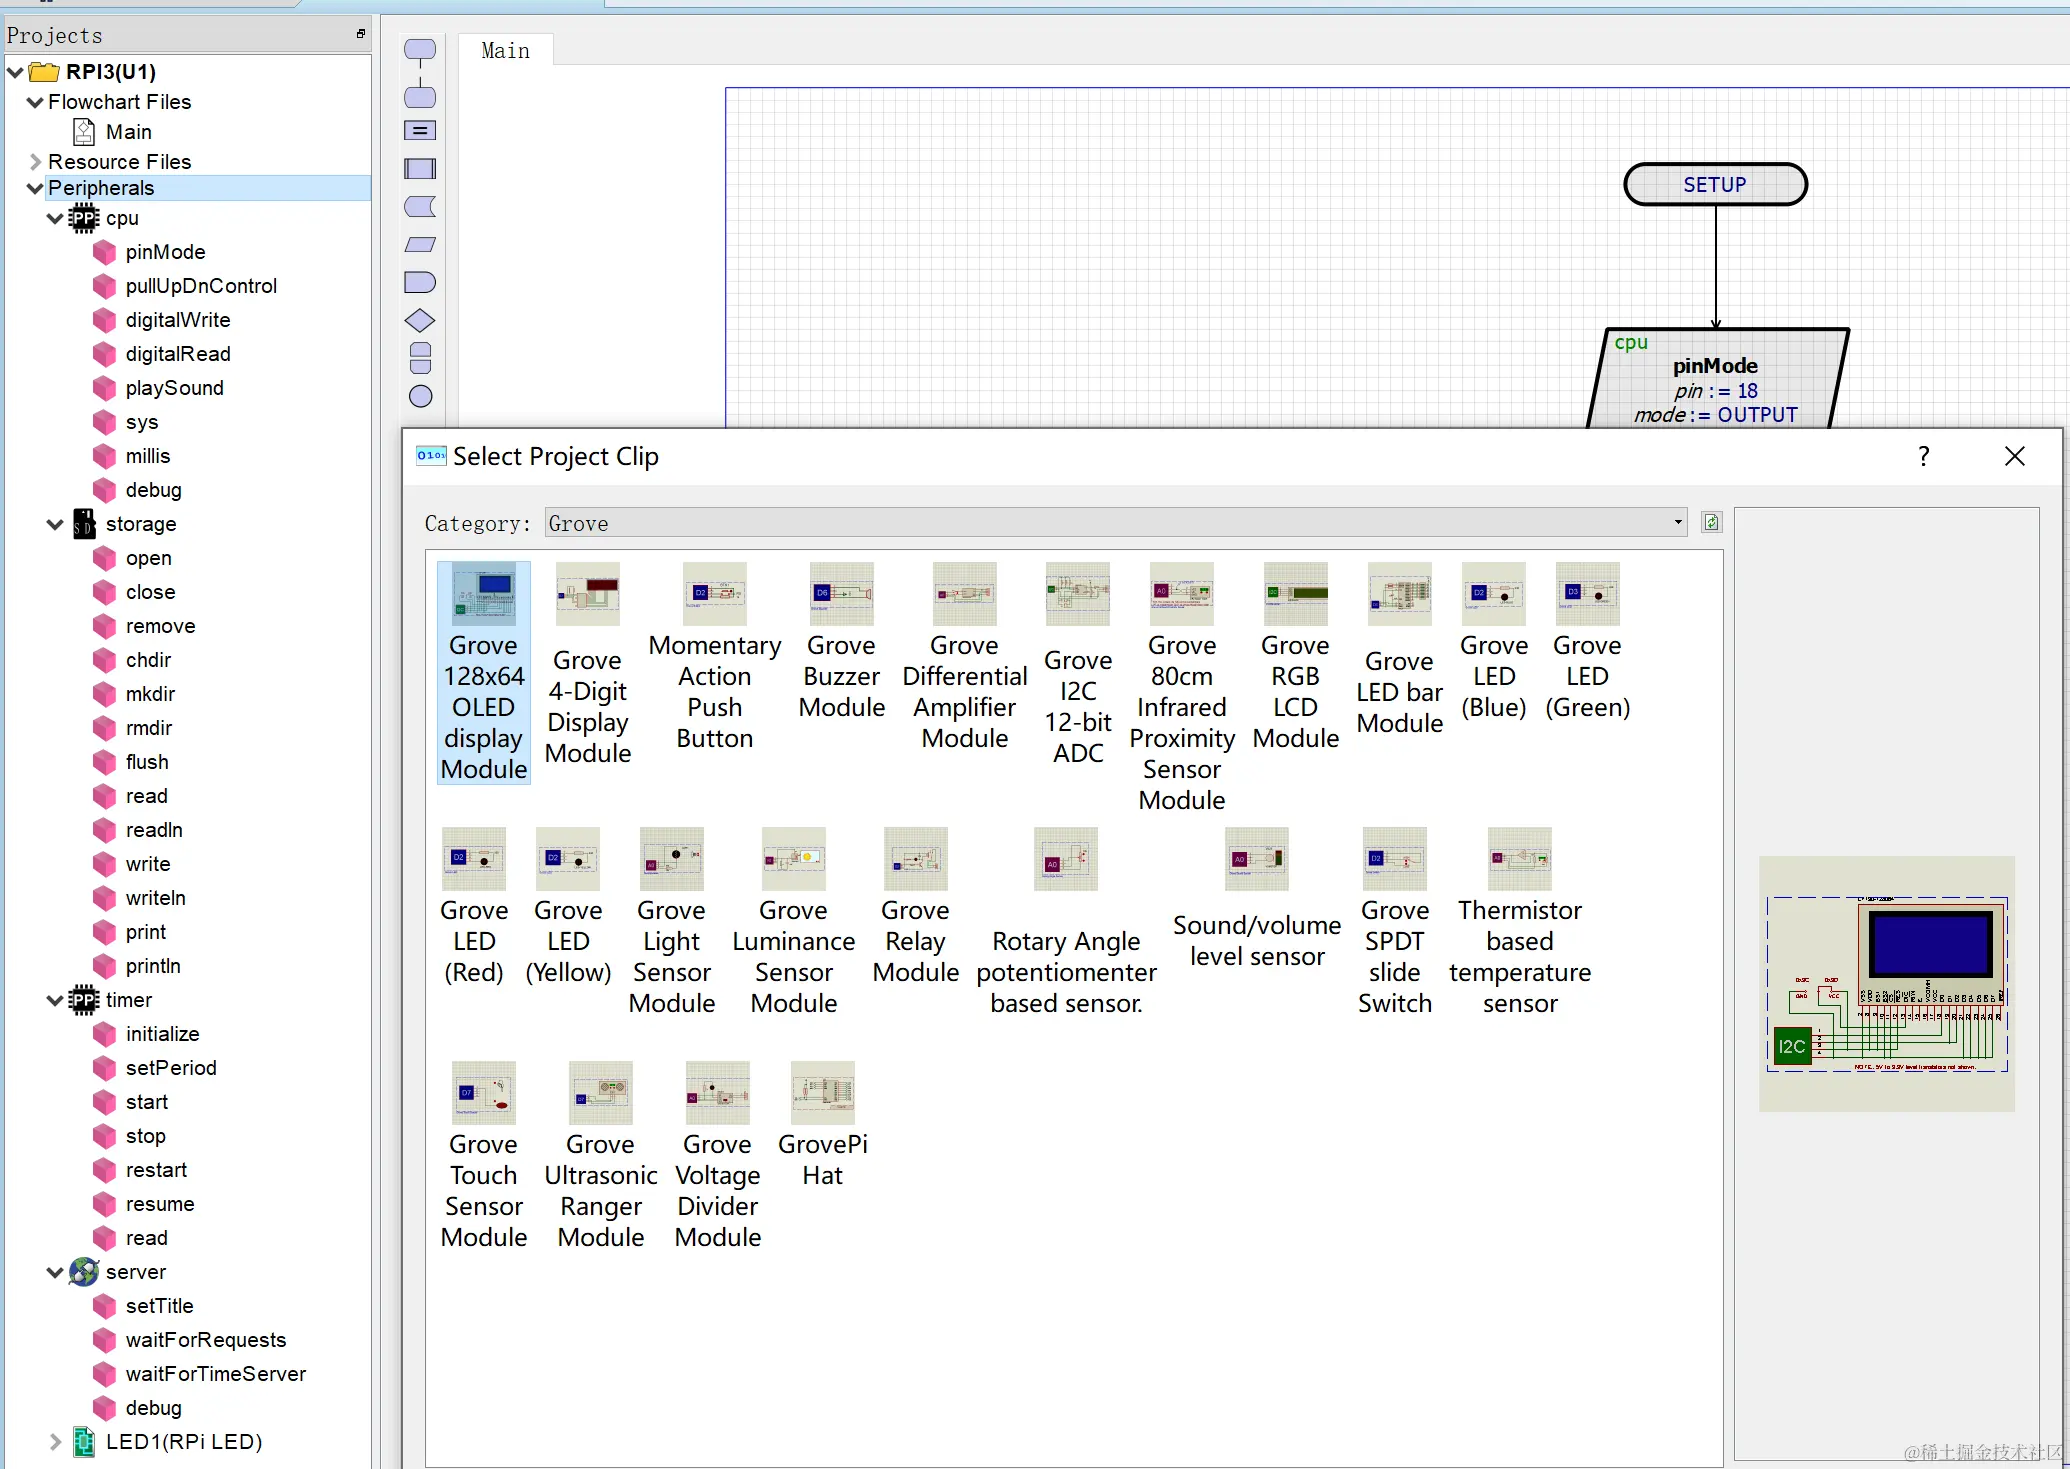The width and height of the screenshot is (2070, 1469).
Task: Click the dialog help question mark button
Action: point(1923,457)
